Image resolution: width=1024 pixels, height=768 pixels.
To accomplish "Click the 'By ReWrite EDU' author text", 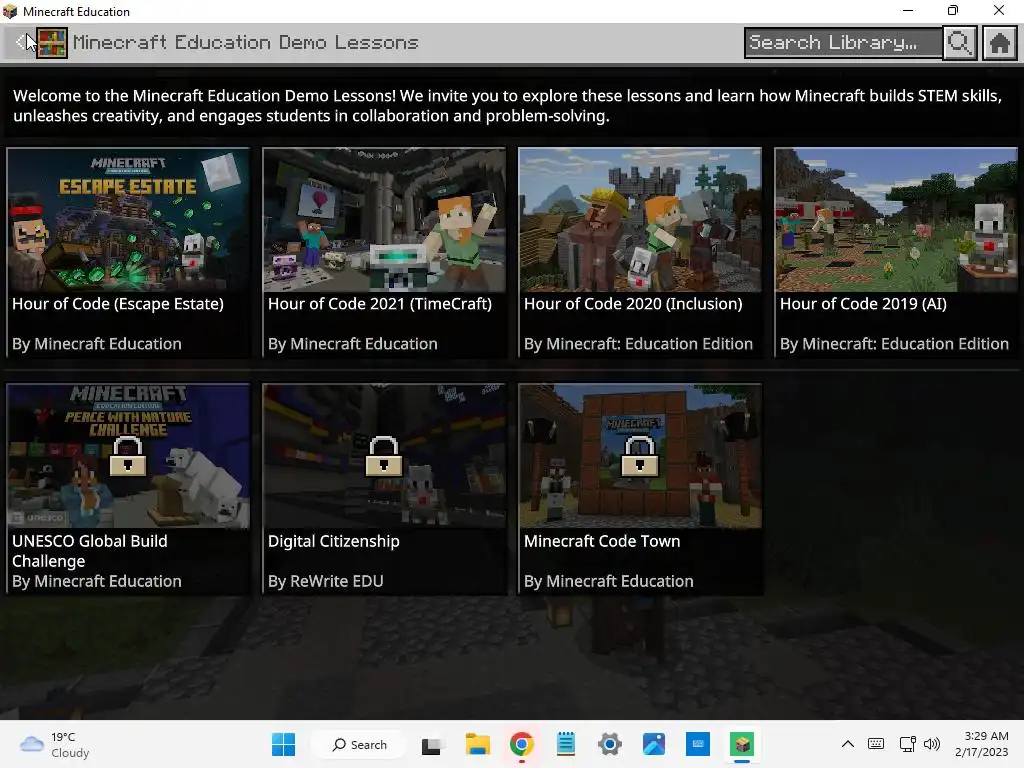I will [325, 581].
